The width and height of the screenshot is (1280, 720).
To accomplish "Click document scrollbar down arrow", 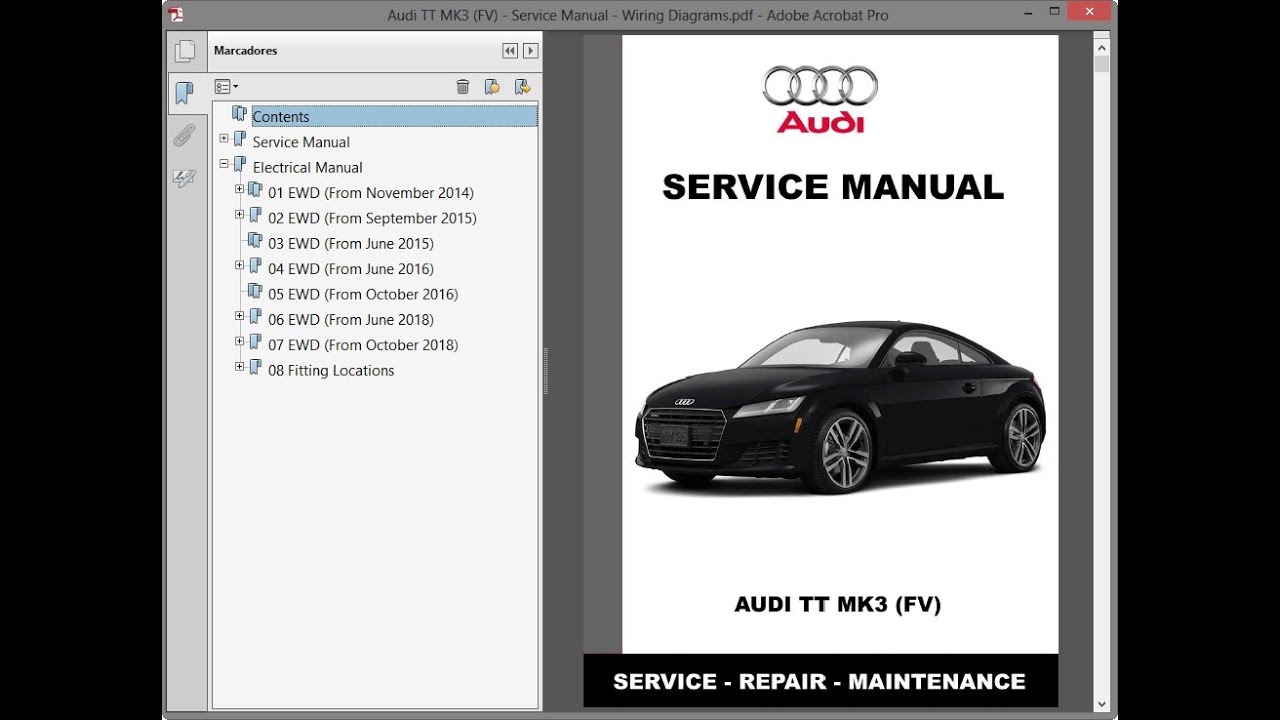I will pos(1102,703).
